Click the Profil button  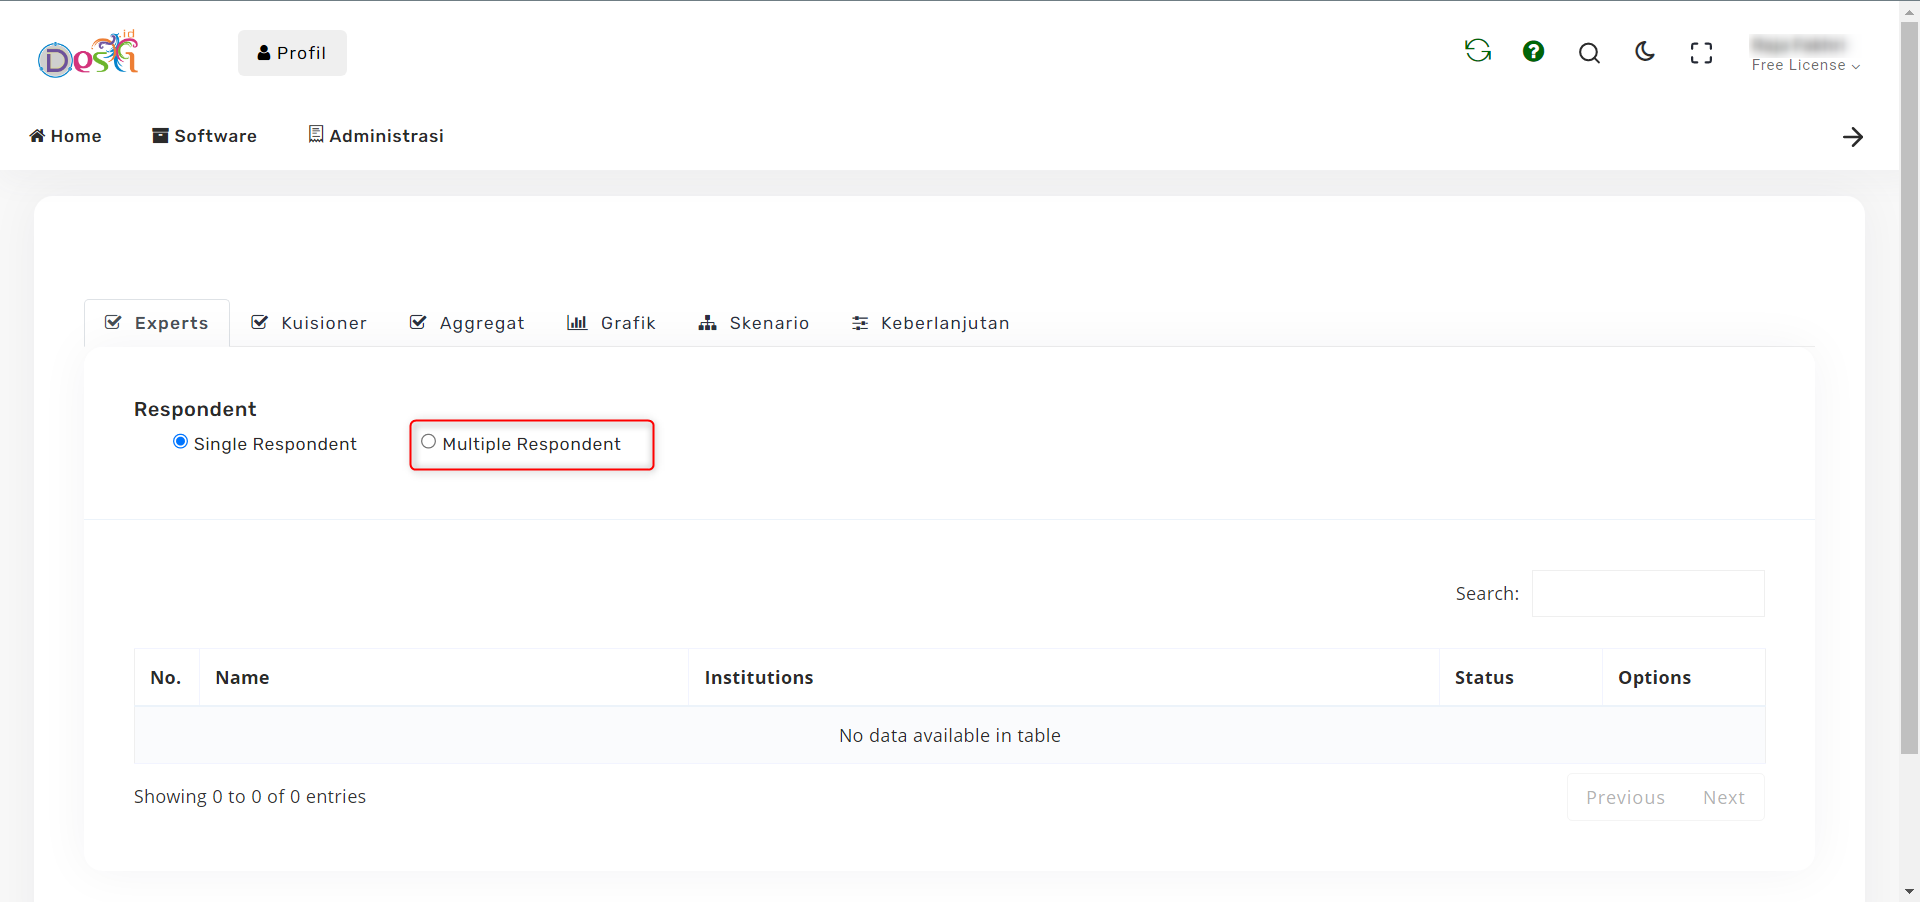coord(292,53)
